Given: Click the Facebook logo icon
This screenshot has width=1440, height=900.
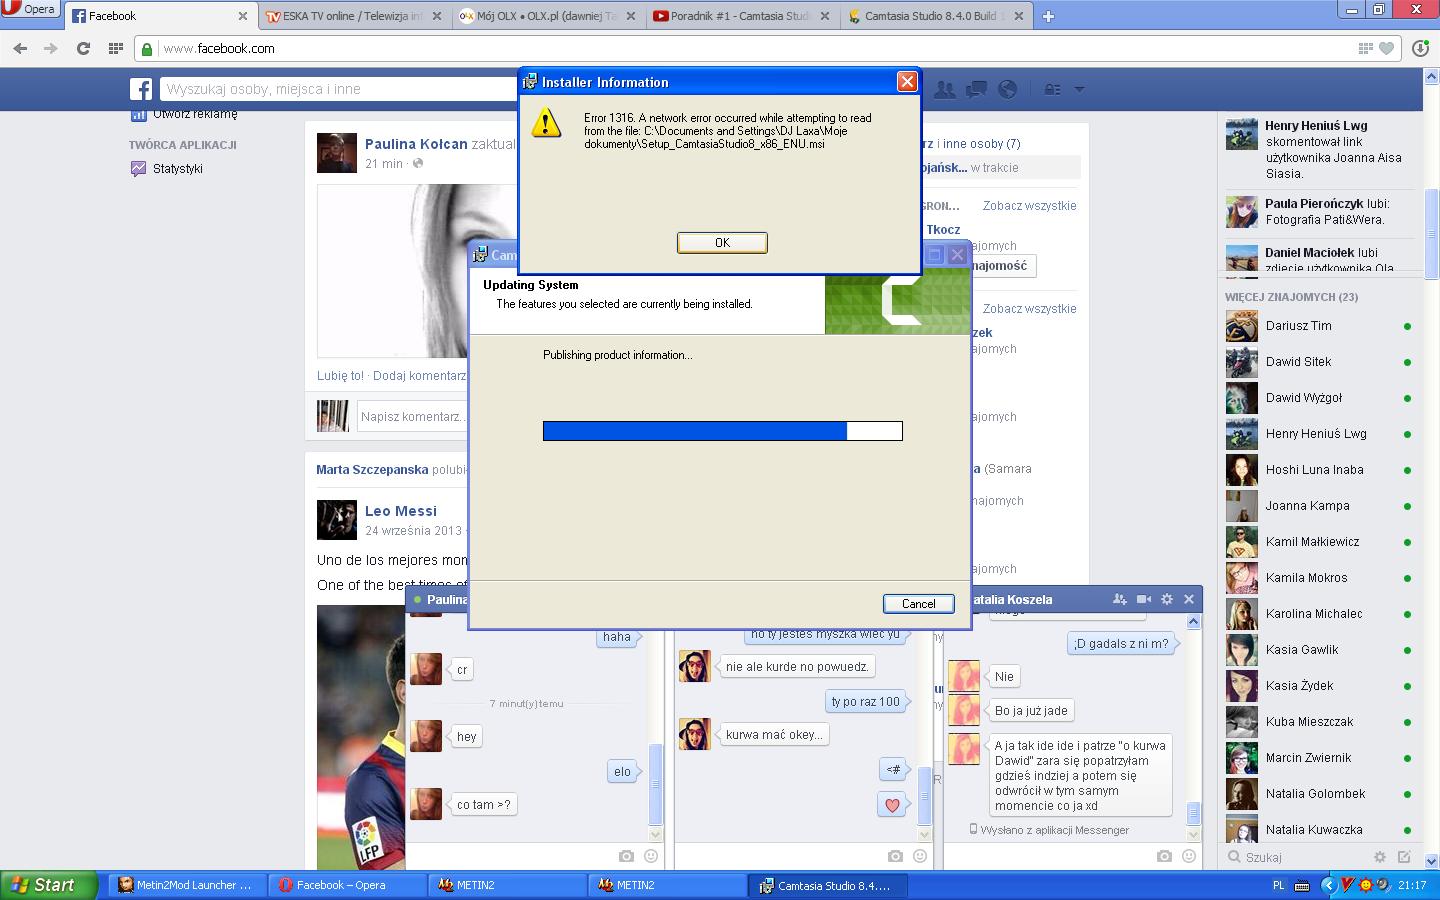Looking at the screenshot, I should 141,89.
